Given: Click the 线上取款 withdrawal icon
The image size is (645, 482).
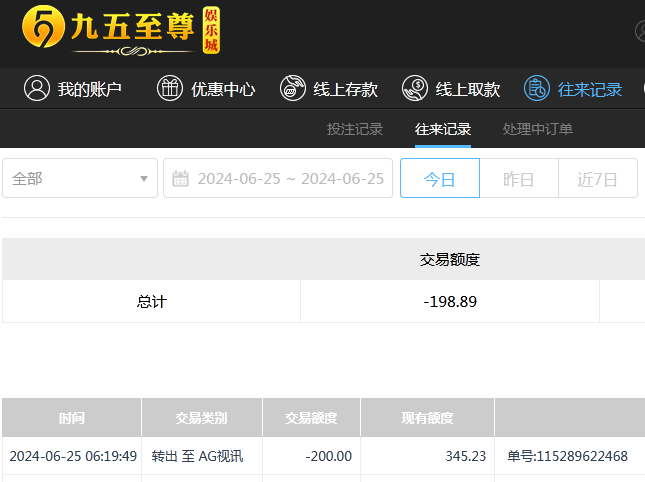Looking at the screenshot, I should (415, 88).
